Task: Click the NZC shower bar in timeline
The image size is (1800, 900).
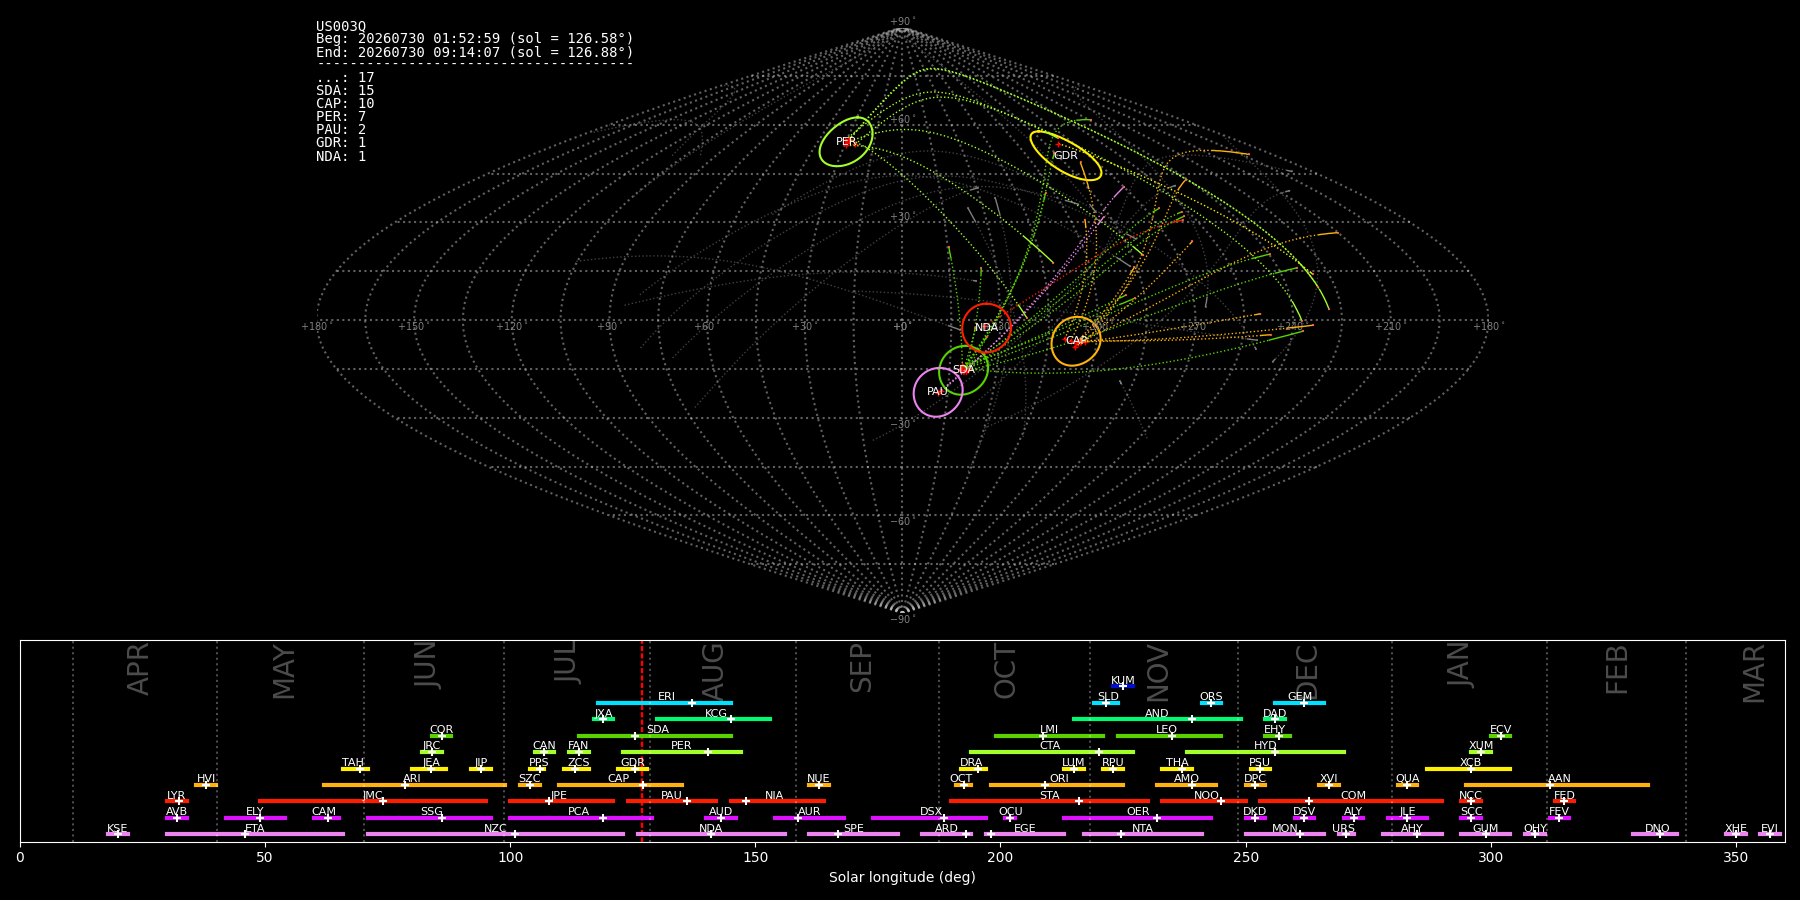Action: [x=495, y=834]
